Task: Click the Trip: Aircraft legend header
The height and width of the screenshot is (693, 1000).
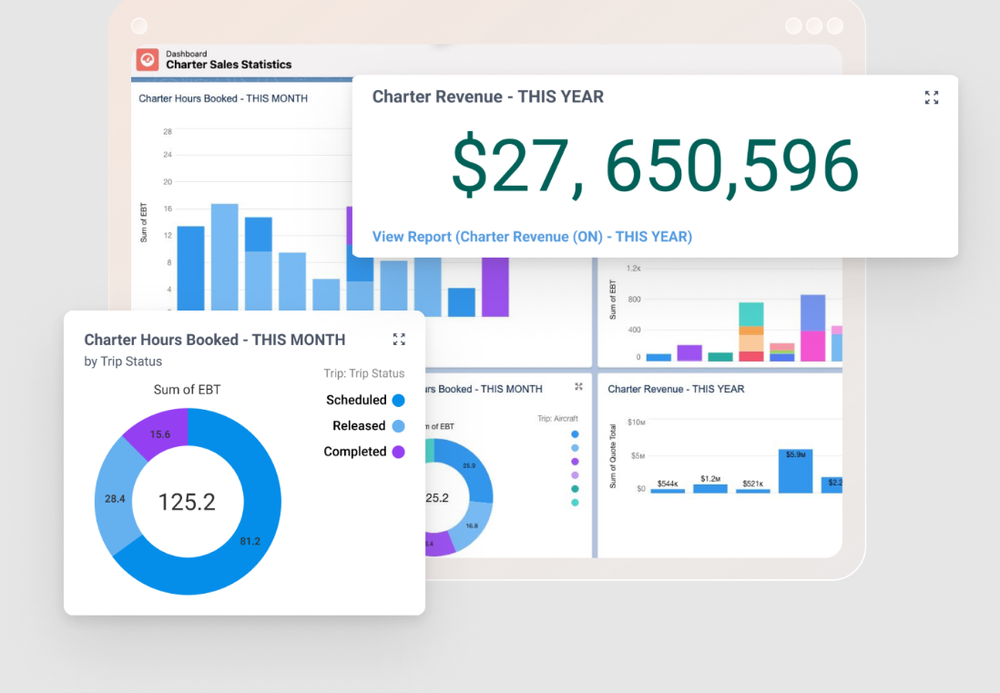Action: coord(558,418)
